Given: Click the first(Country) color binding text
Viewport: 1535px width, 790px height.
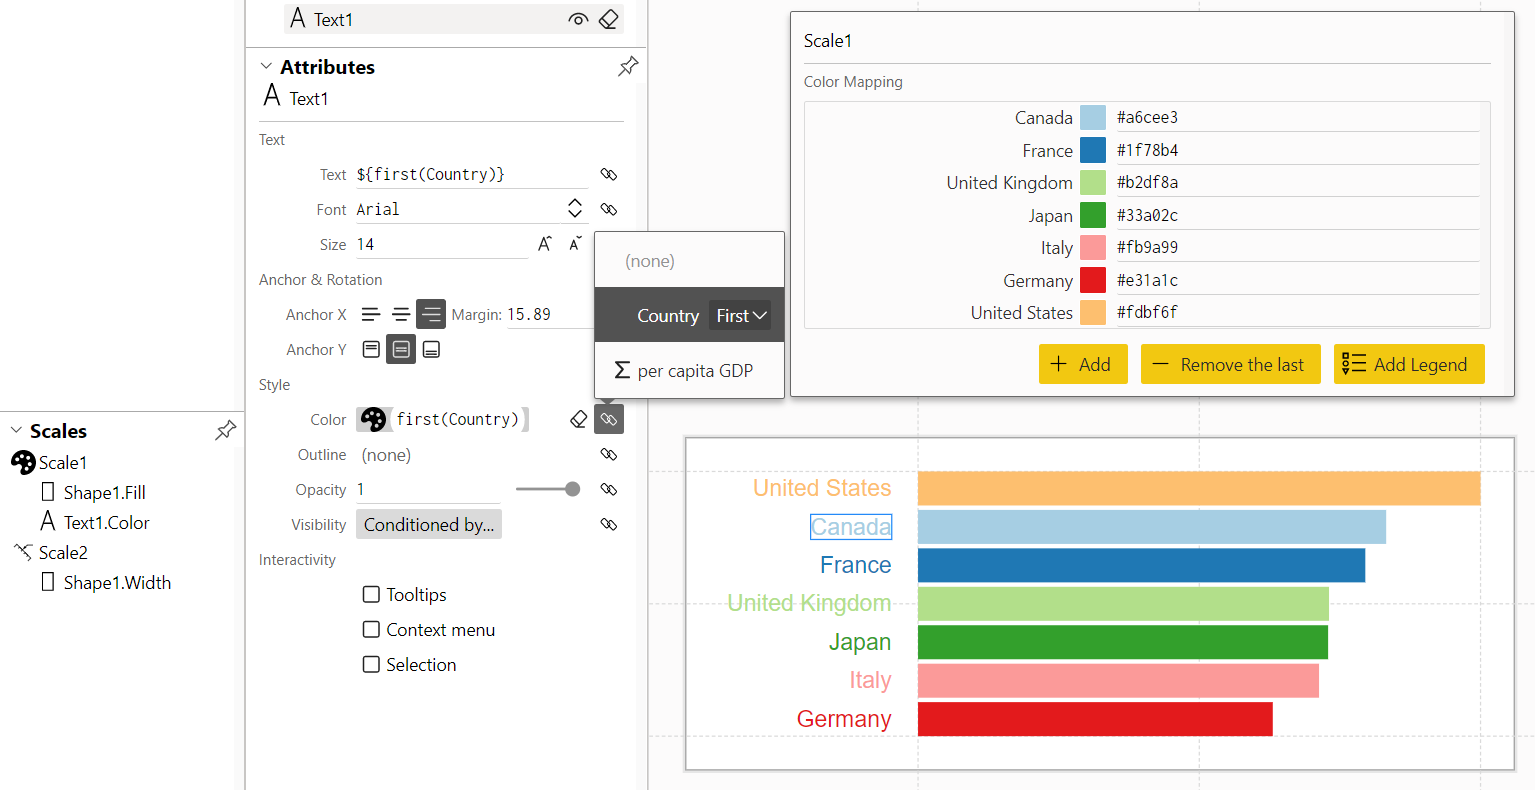Looking at the screenshot, I should point(458,419).
